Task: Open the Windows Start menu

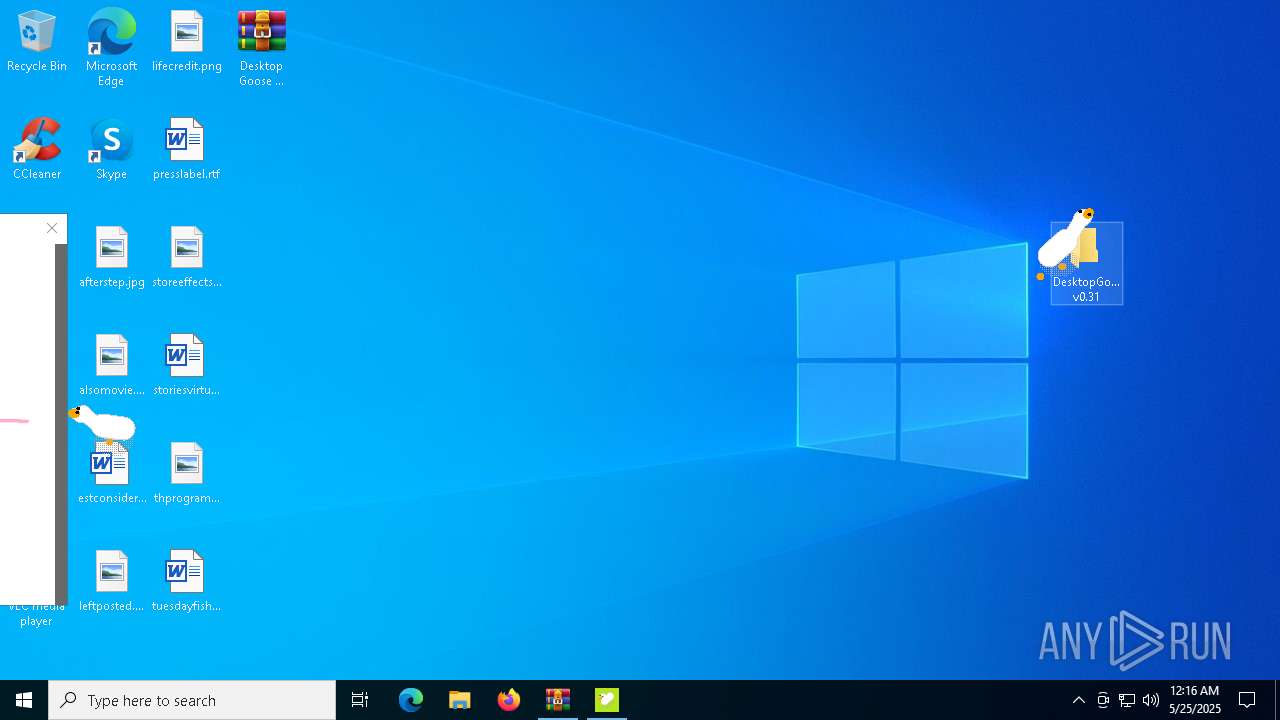Action: pos(24,700)
